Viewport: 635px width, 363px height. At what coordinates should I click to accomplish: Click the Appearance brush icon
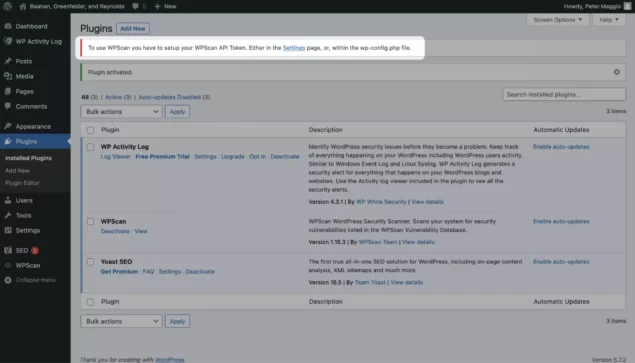tap(8, 126)
